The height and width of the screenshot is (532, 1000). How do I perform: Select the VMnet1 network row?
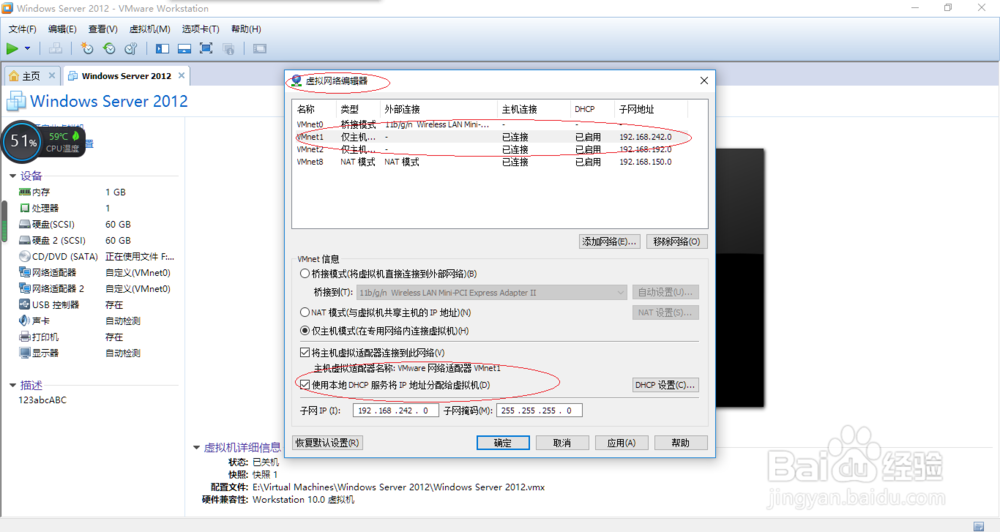point(499,137)
